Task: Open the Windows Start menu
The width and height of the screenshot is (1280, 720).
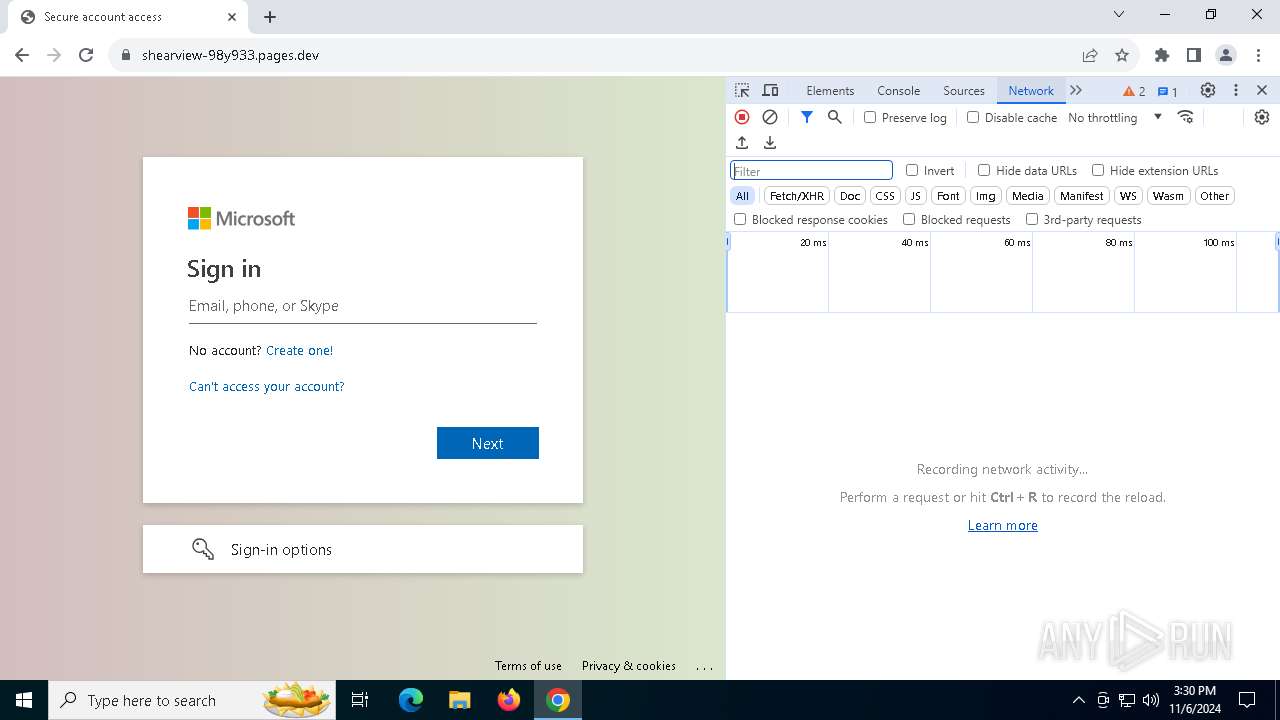Action: (x=24, y=700)
